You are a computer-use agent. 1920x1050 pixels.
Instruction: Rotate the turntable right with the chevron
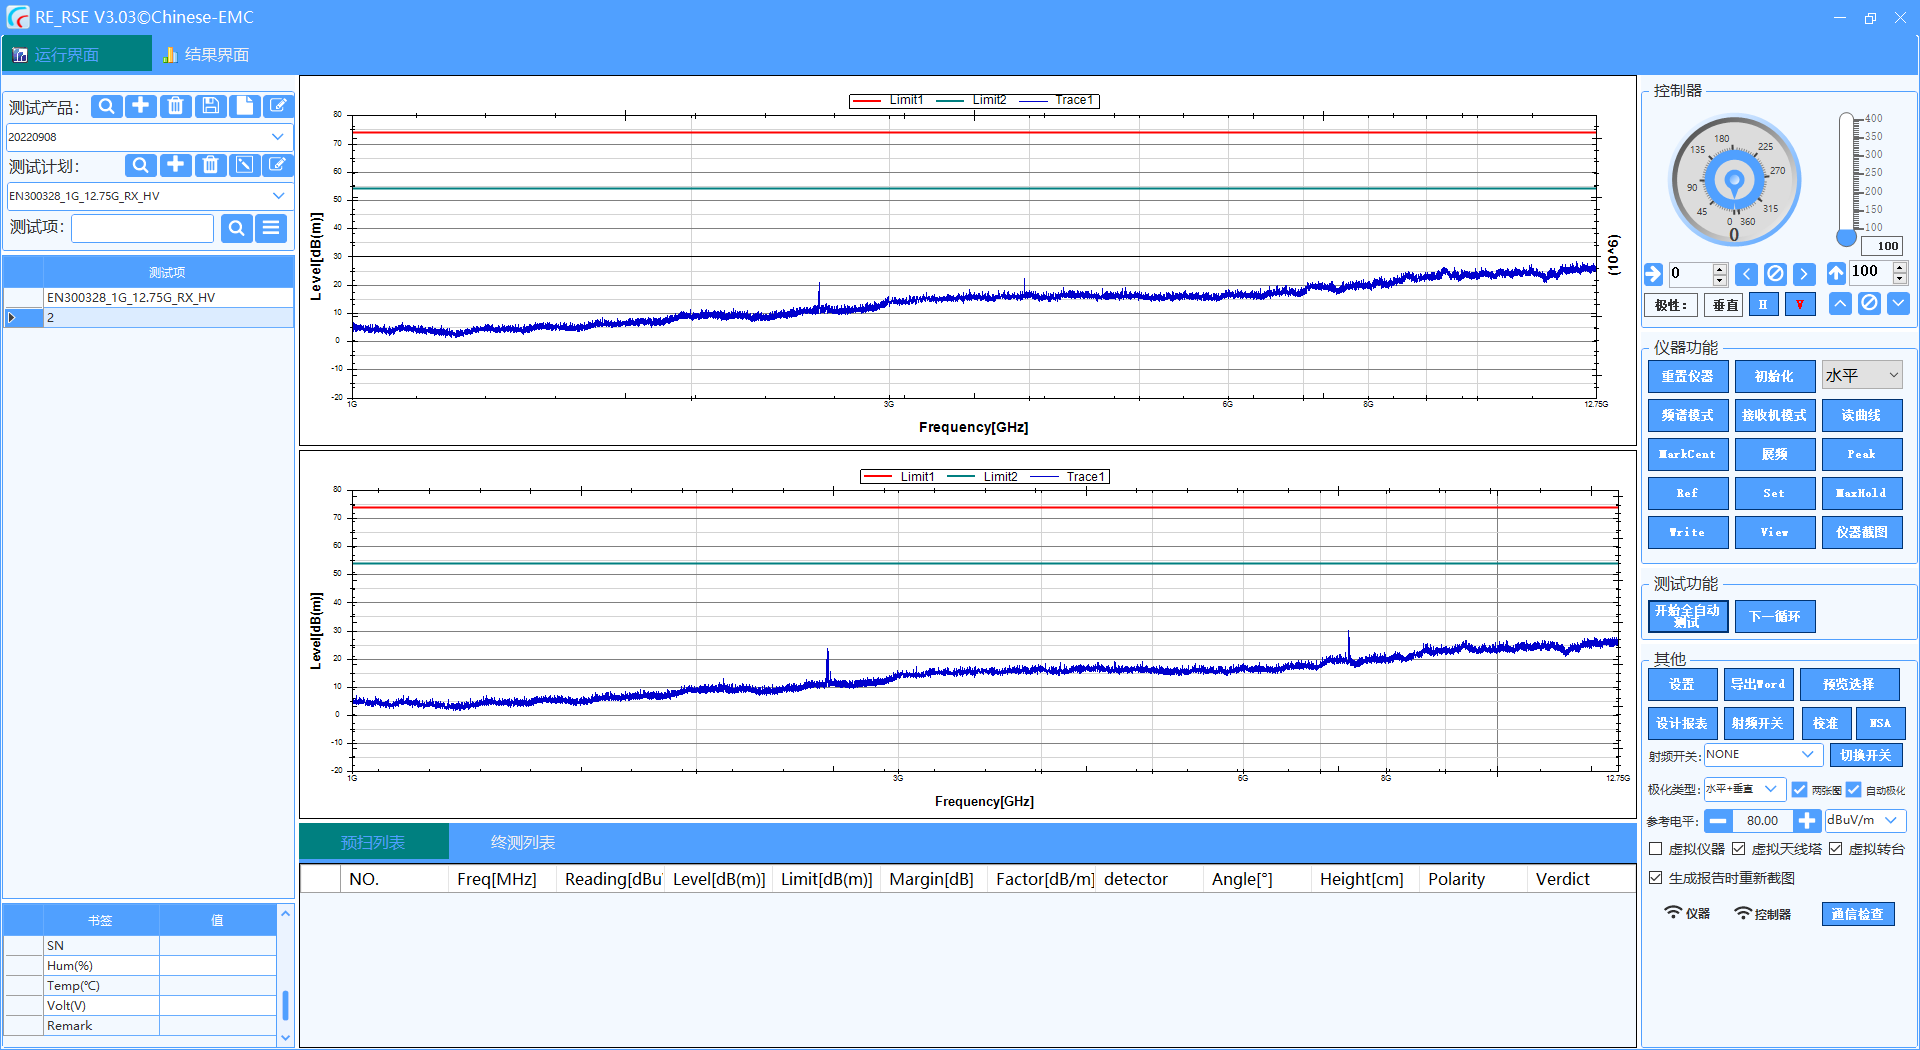coord(1804,274)
